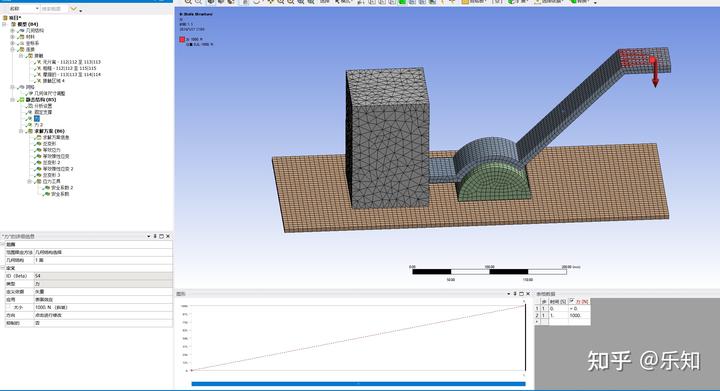Open the details panel options arrow menu
720x391 pixels.
click(148, 236)
